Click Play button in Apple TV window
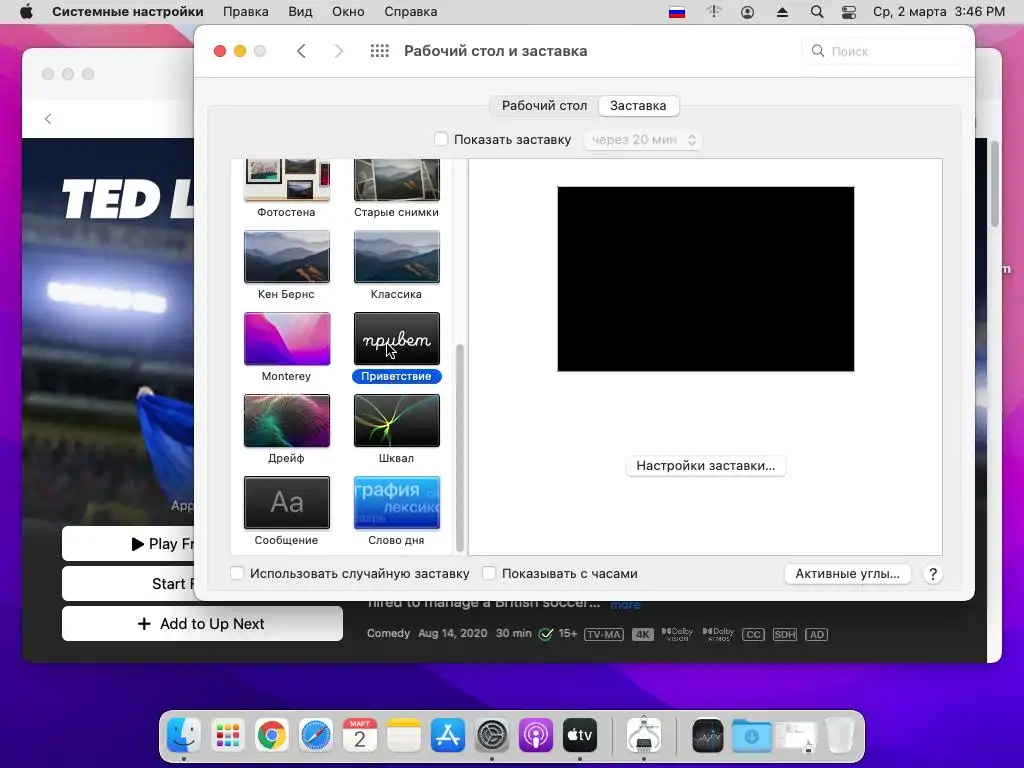Screen dimensions: 1024x768 (128, 543)
